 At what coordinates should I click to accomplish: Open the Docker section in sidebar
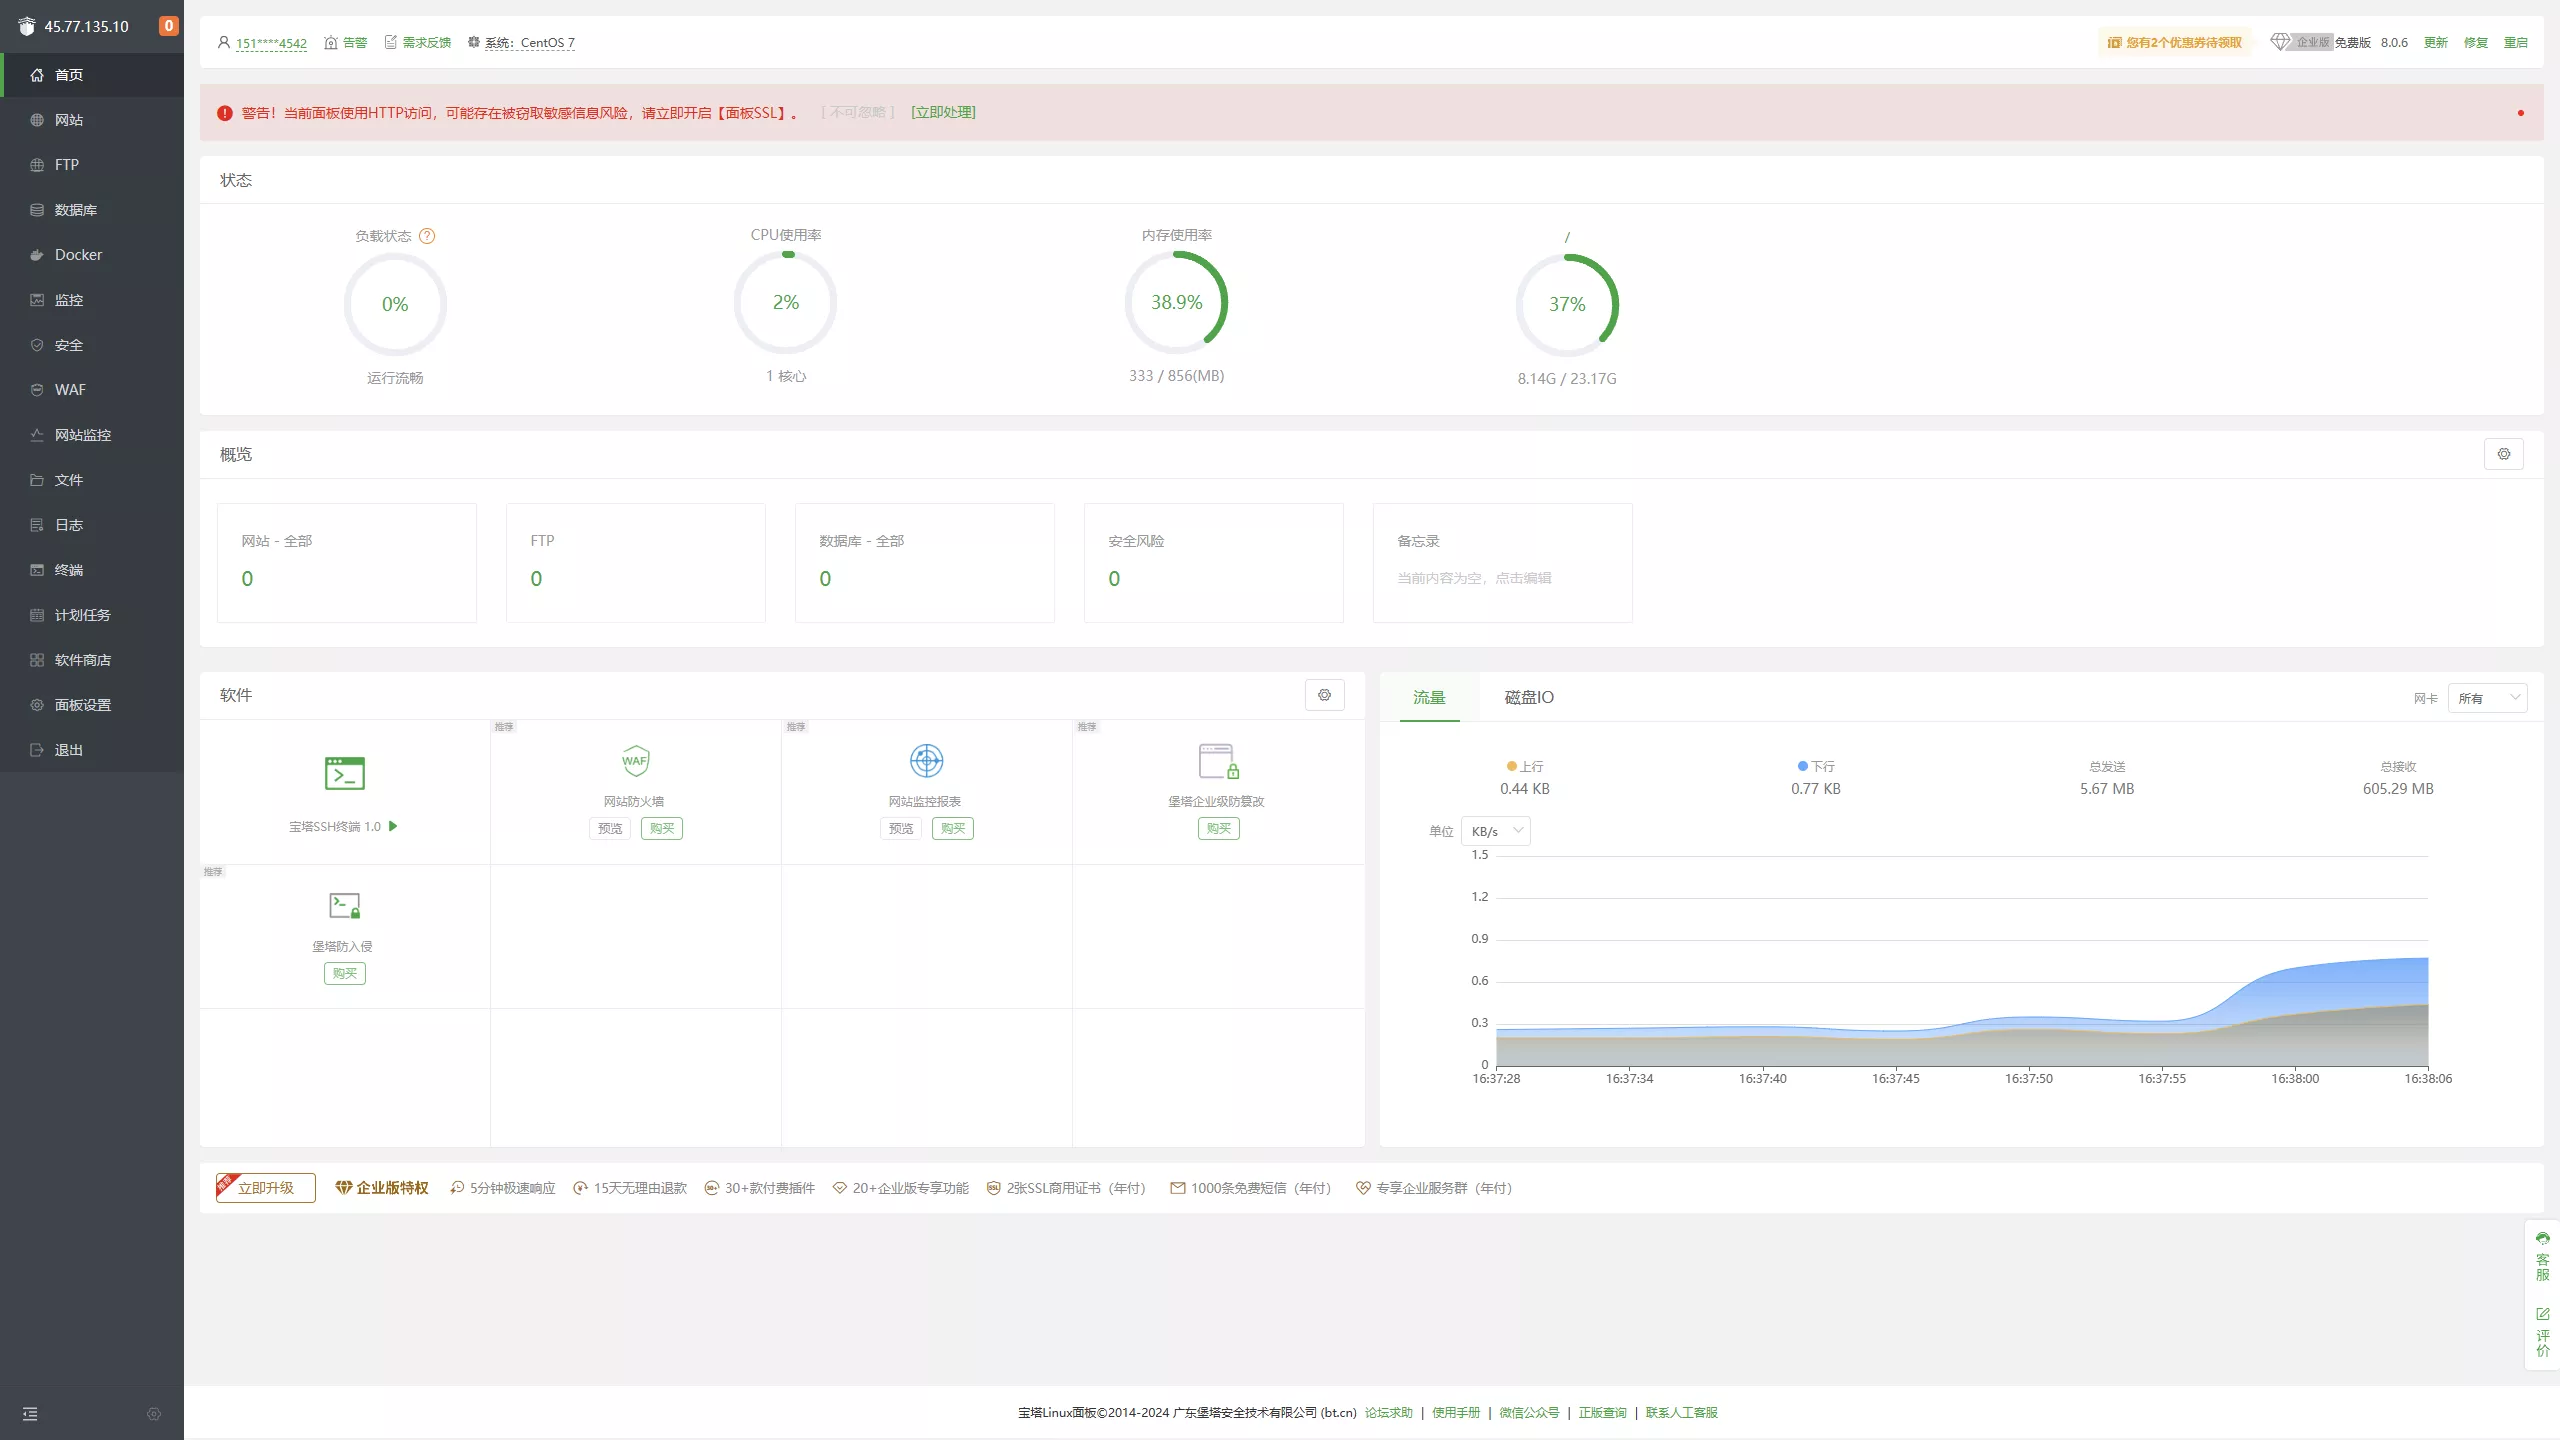click(78, 254)
